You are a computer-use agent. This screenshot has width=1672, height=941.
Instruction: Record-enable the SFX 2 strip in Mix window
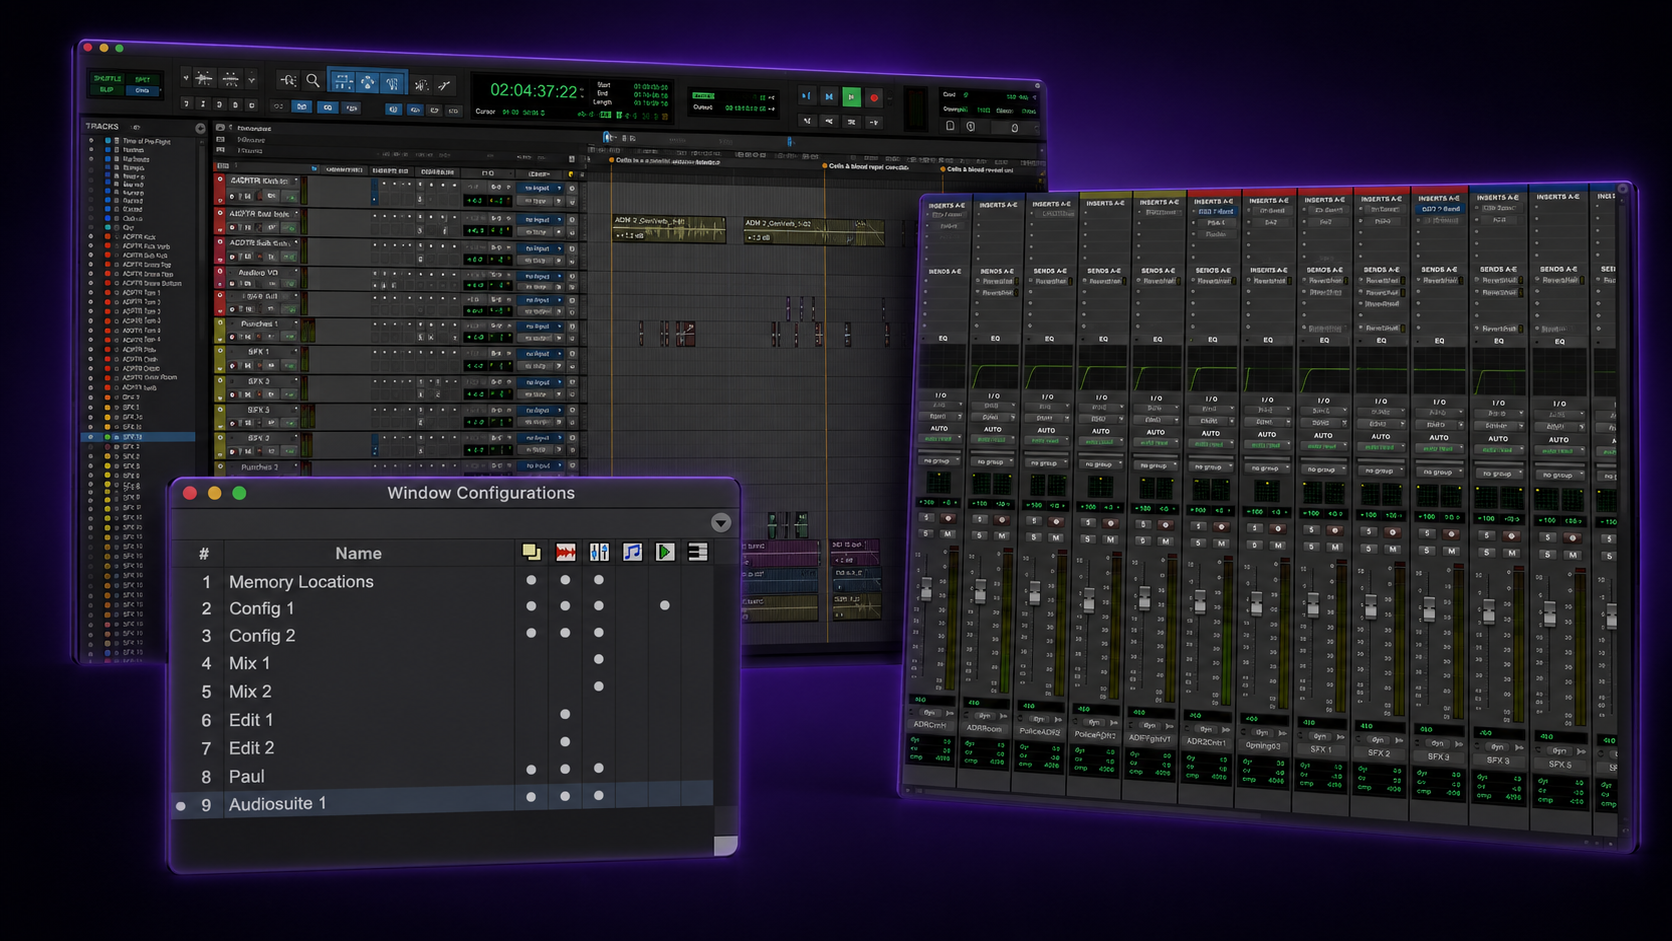1392,532
